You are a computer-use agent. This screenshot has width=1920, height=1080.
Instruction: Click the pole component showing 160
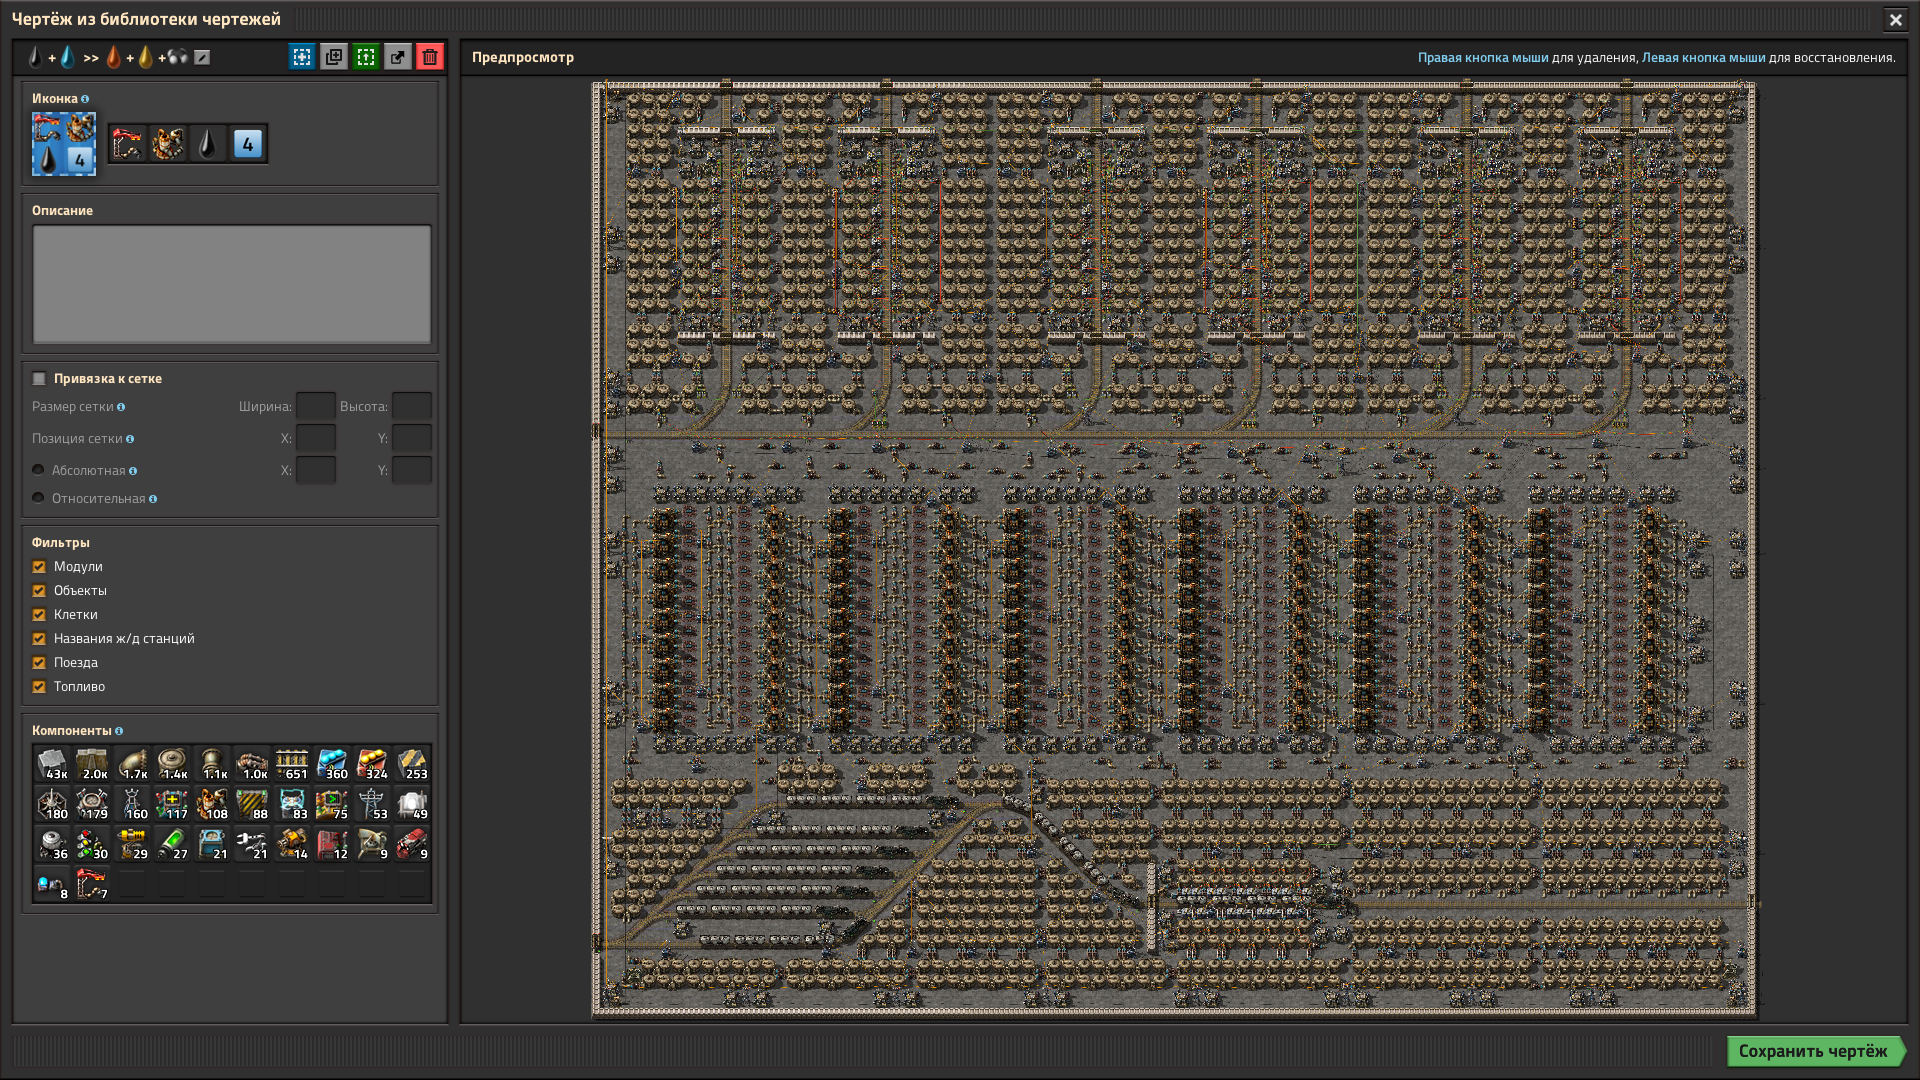point(132,804)
